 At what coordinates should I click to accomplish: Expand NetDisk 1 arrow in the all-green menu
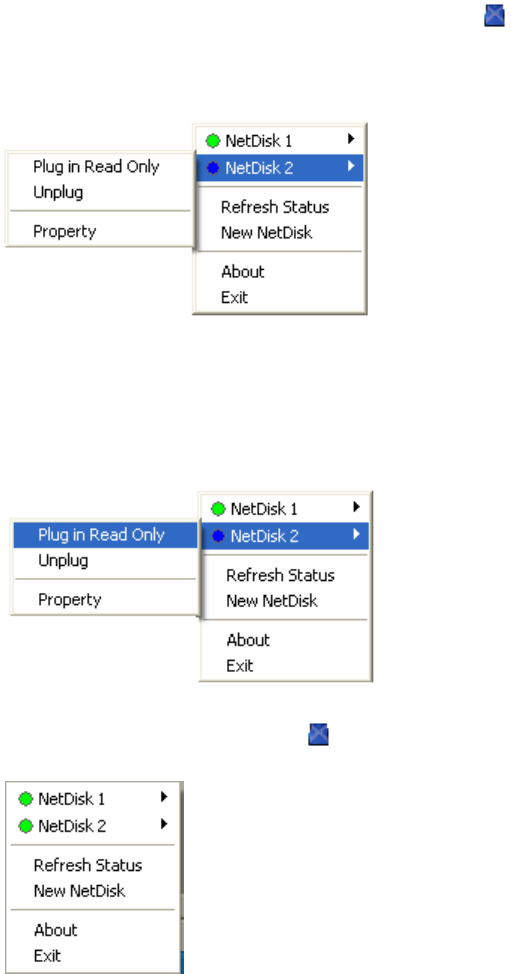[x=164, y=796]
